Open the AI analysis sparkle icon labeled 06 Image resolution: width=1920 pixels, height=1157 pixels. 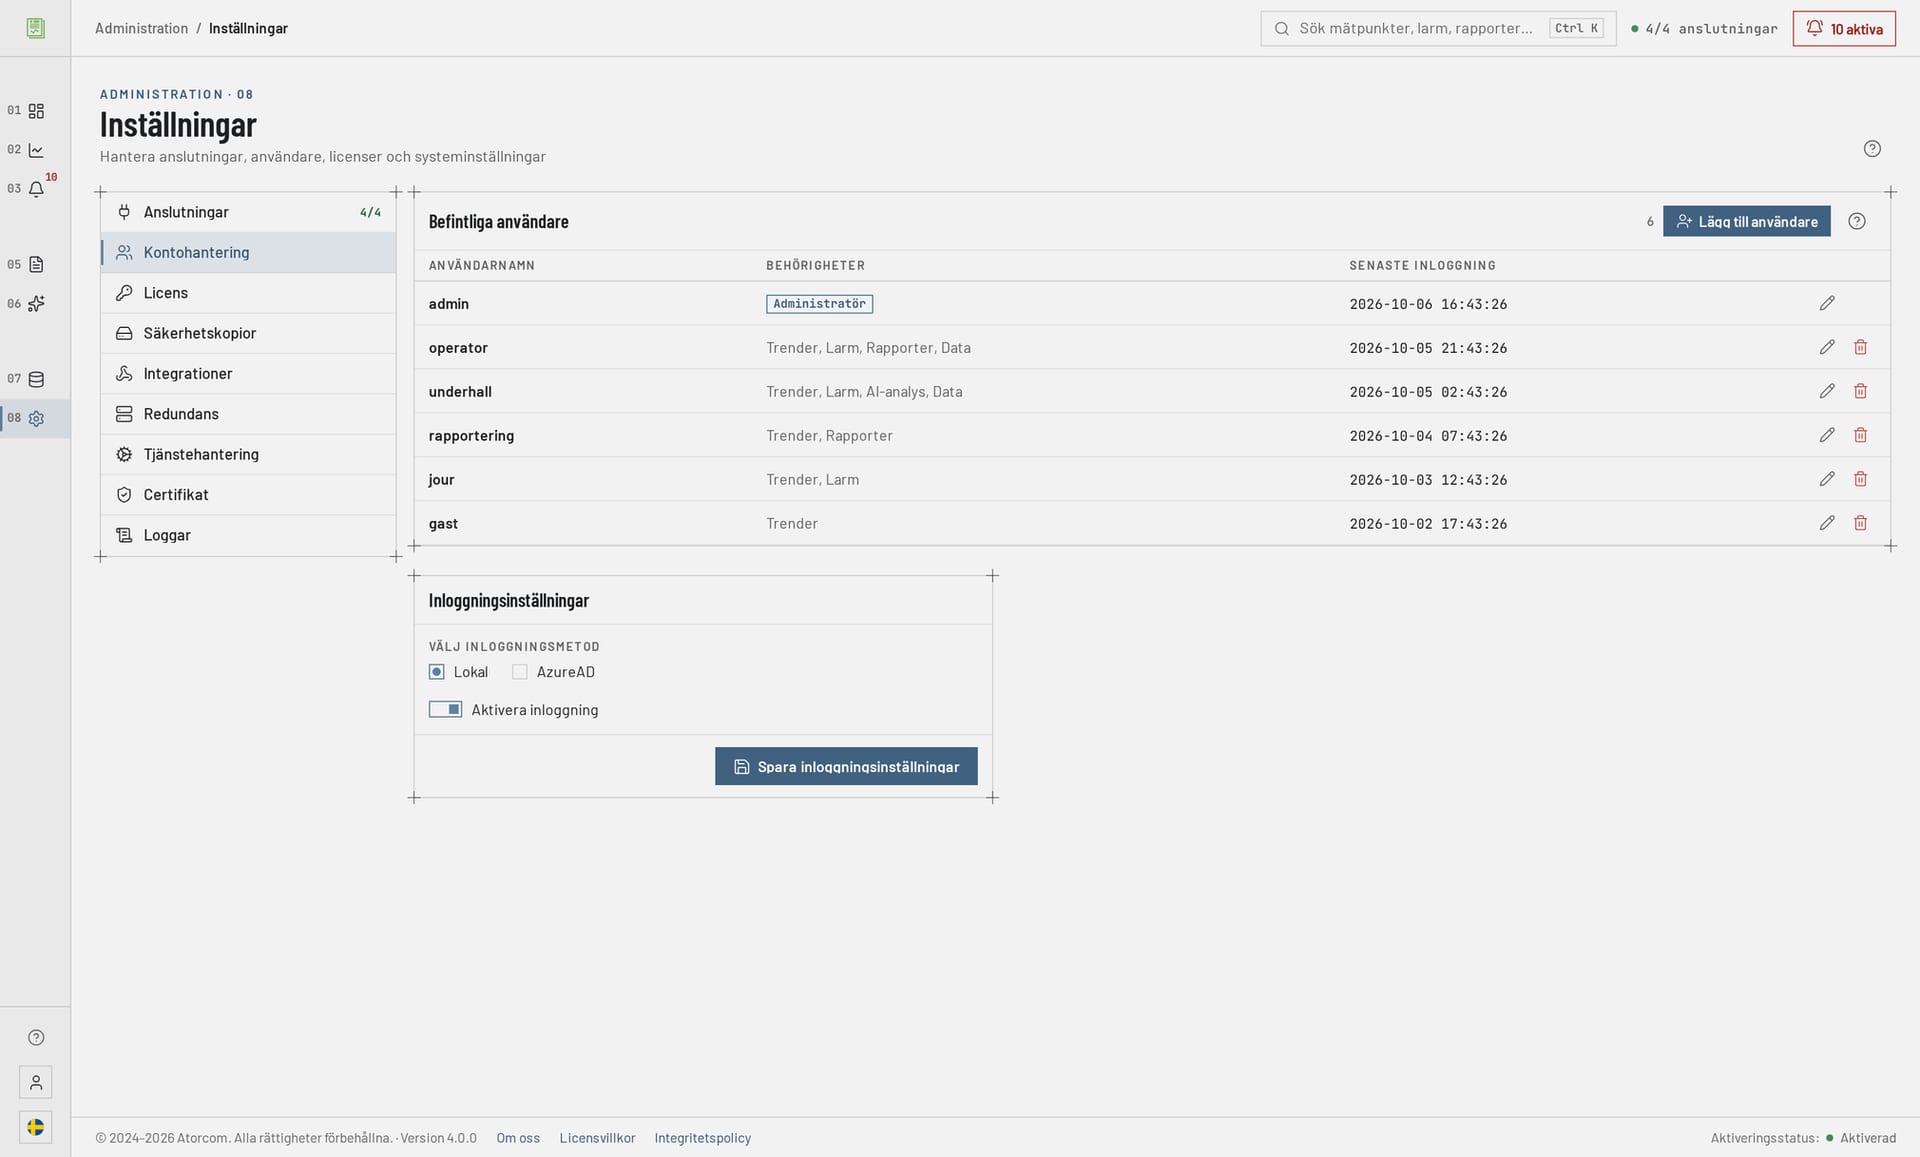36,304
